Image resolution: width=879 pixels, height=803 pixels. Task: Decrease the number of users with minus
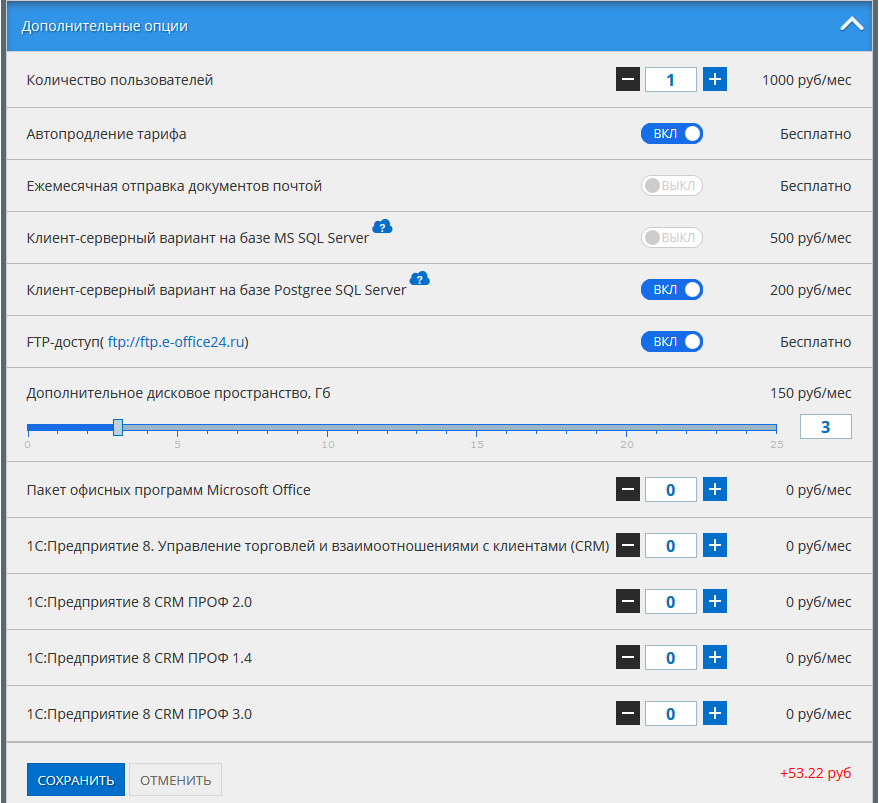(x=627, y=80)
